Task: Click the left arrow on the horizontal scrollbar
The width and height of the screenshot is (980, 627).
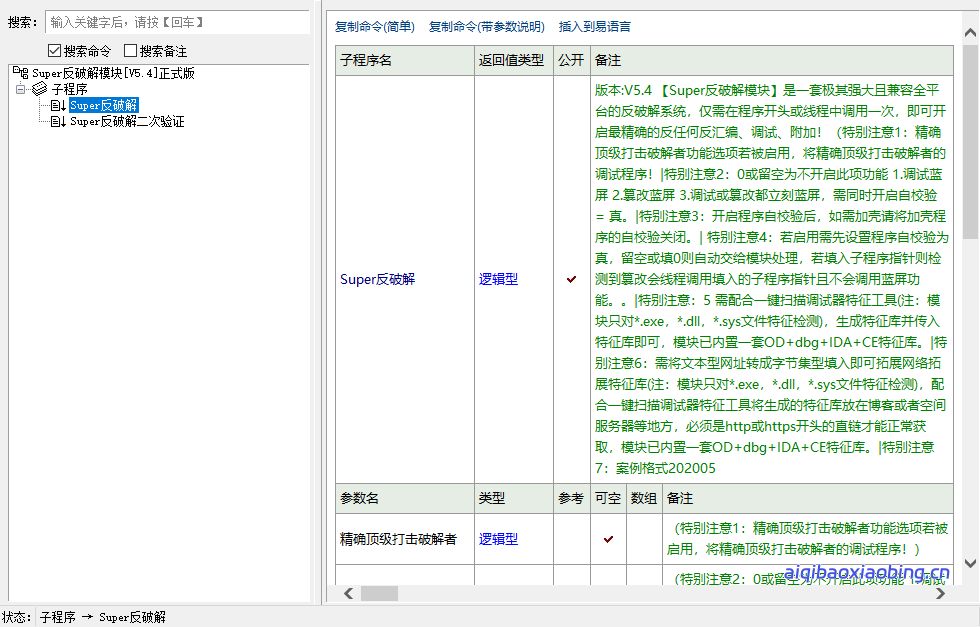Action: (347, 593)
